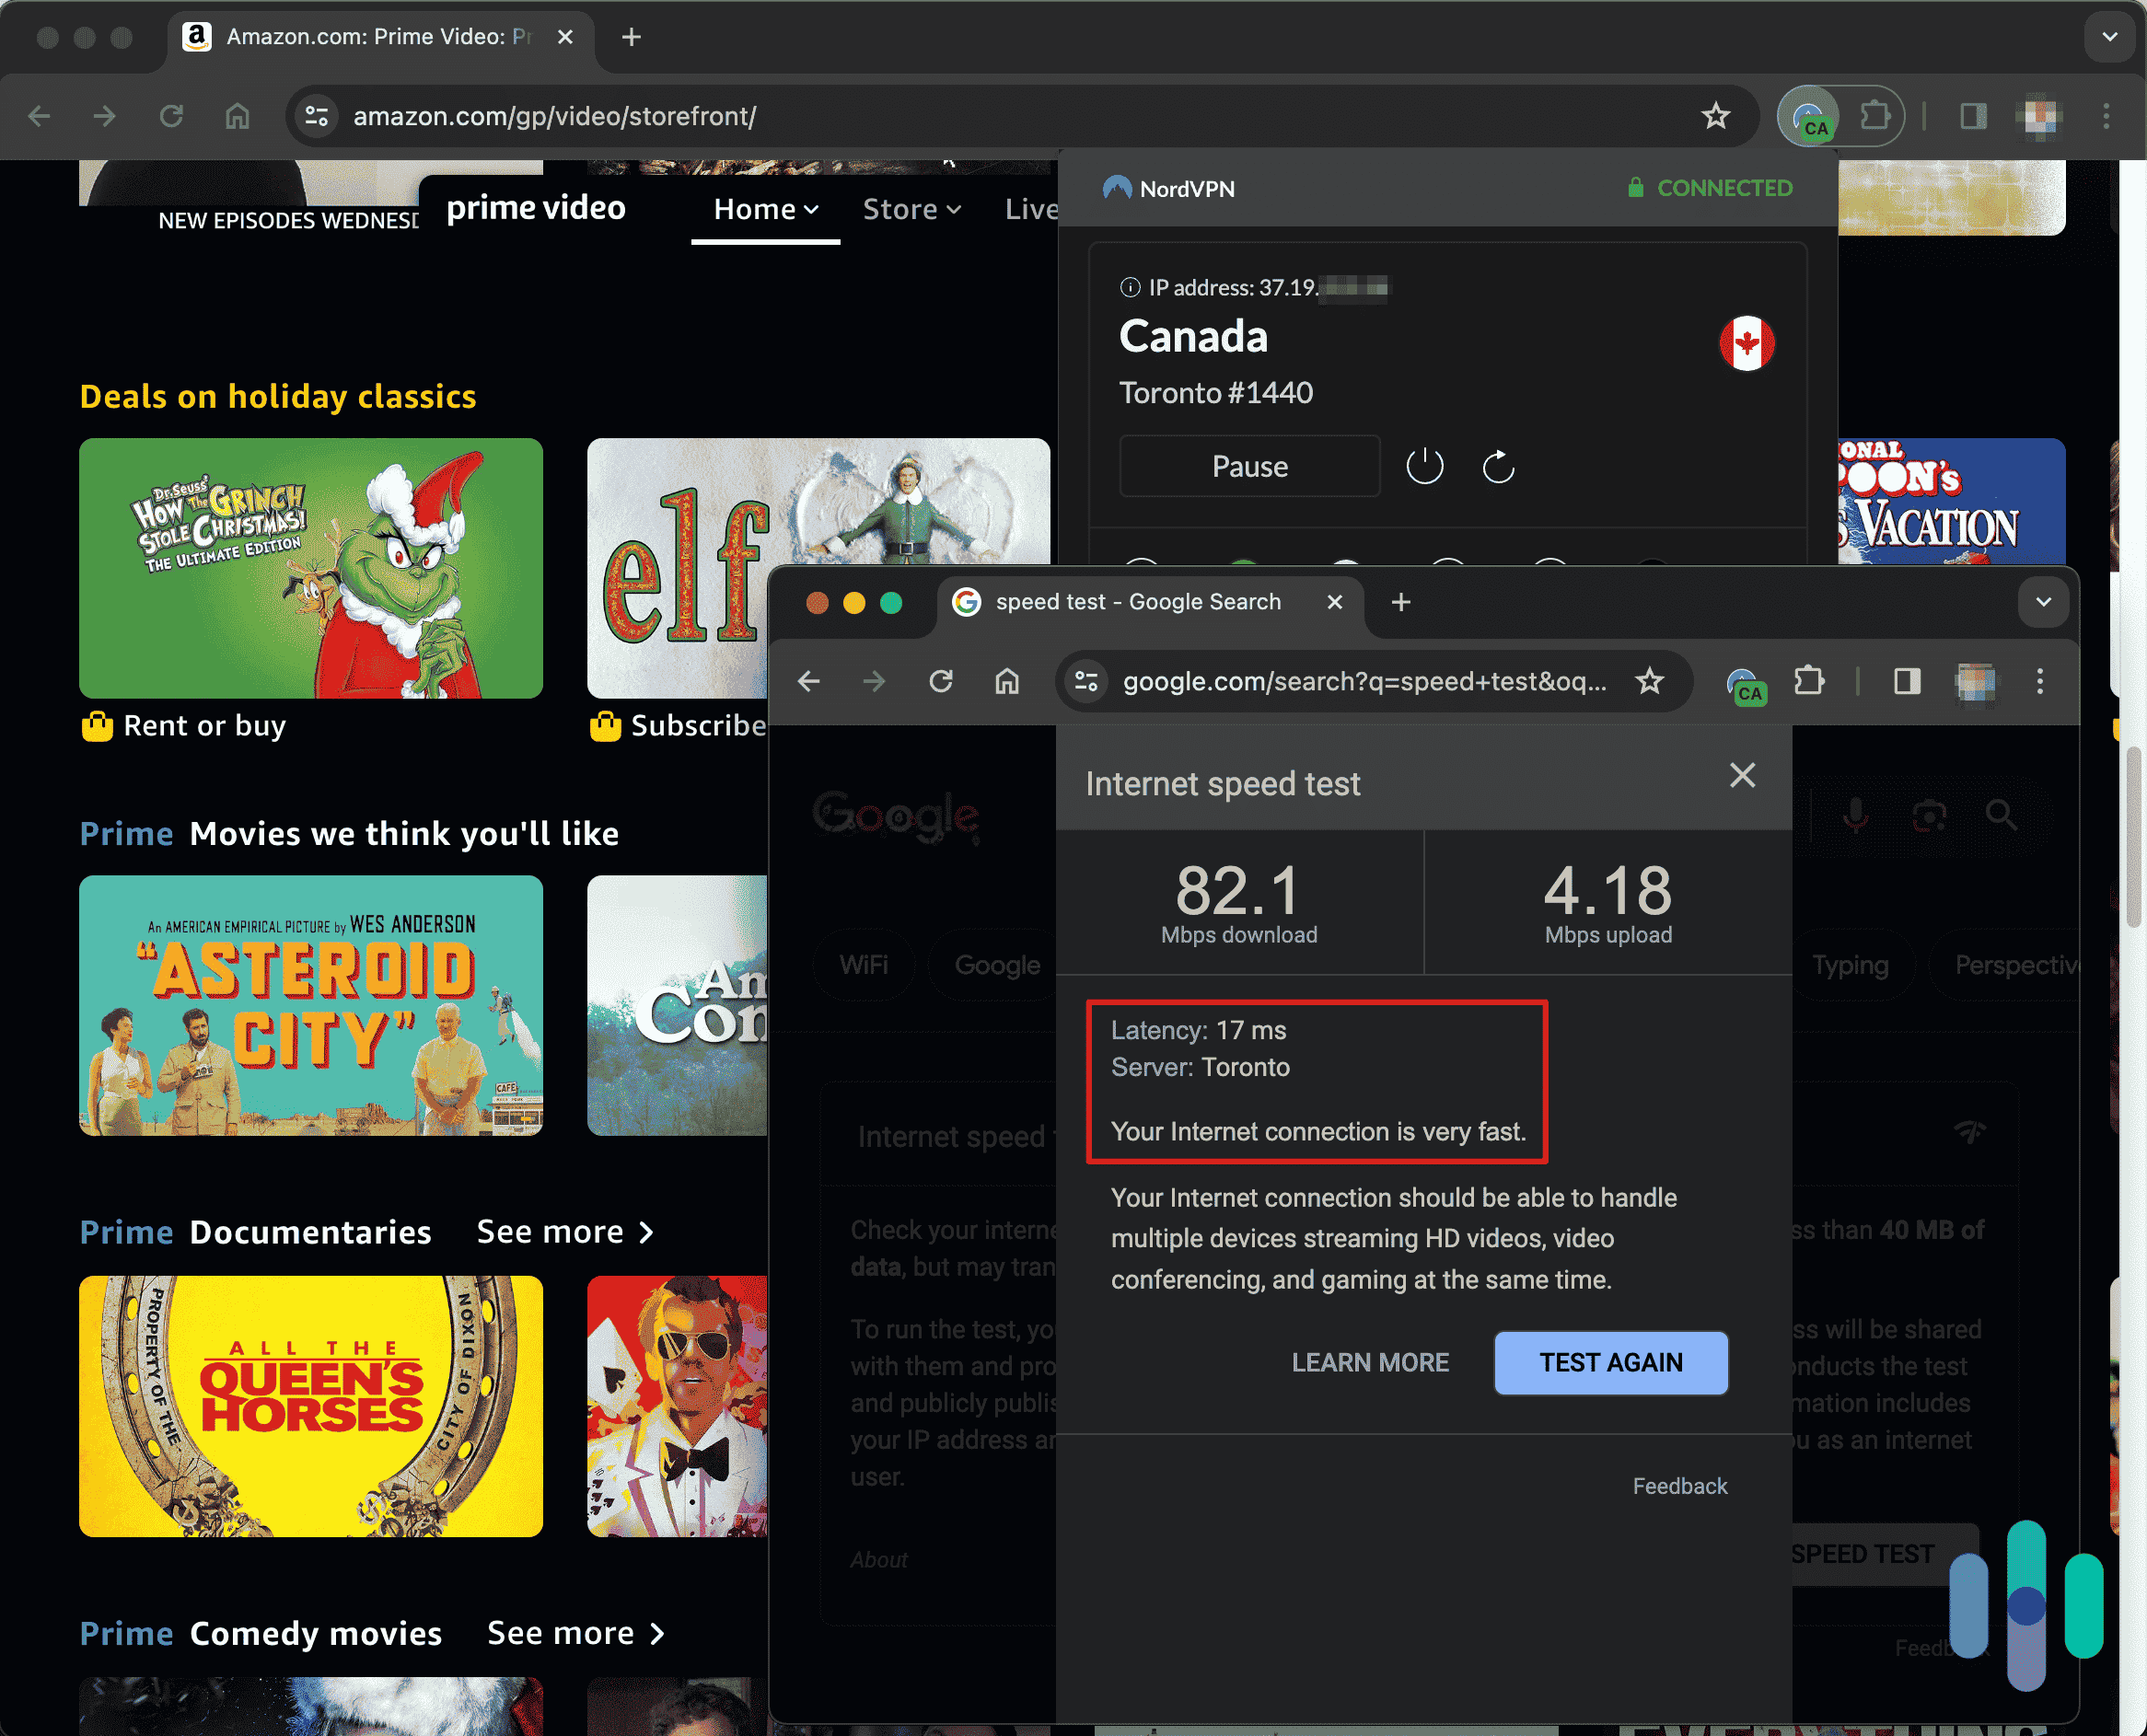Toggle side panel icon in Google window
The width and height of the screenshot is (2147, 1736).
point(1906,681)
